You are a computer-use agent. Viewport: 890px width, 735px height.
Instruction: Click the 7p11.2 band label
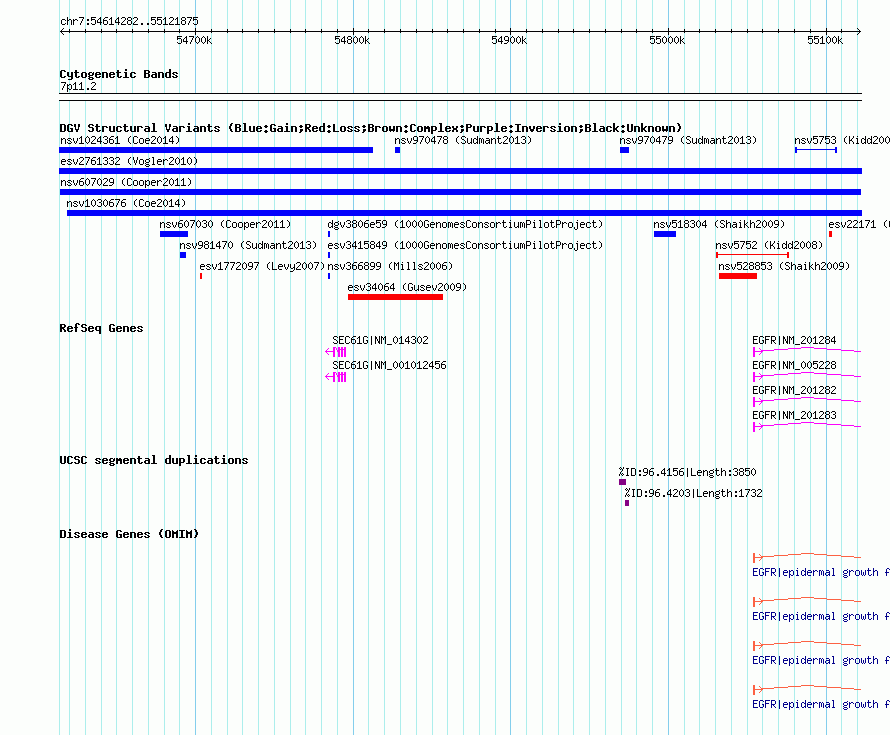[78, 86]
